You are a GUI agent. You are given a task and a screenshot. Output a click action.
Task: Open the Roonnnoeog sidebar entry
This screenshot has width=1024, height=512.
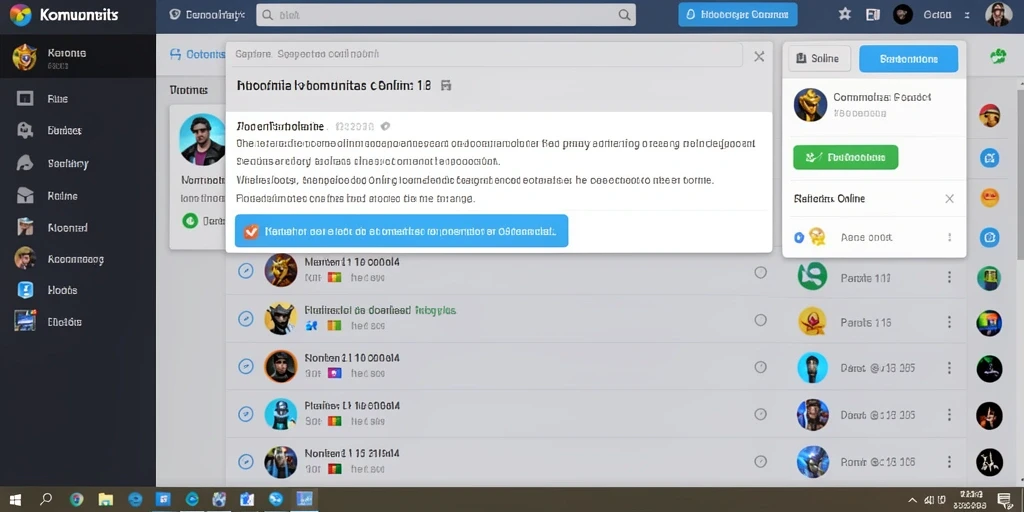tap(75, 259)
